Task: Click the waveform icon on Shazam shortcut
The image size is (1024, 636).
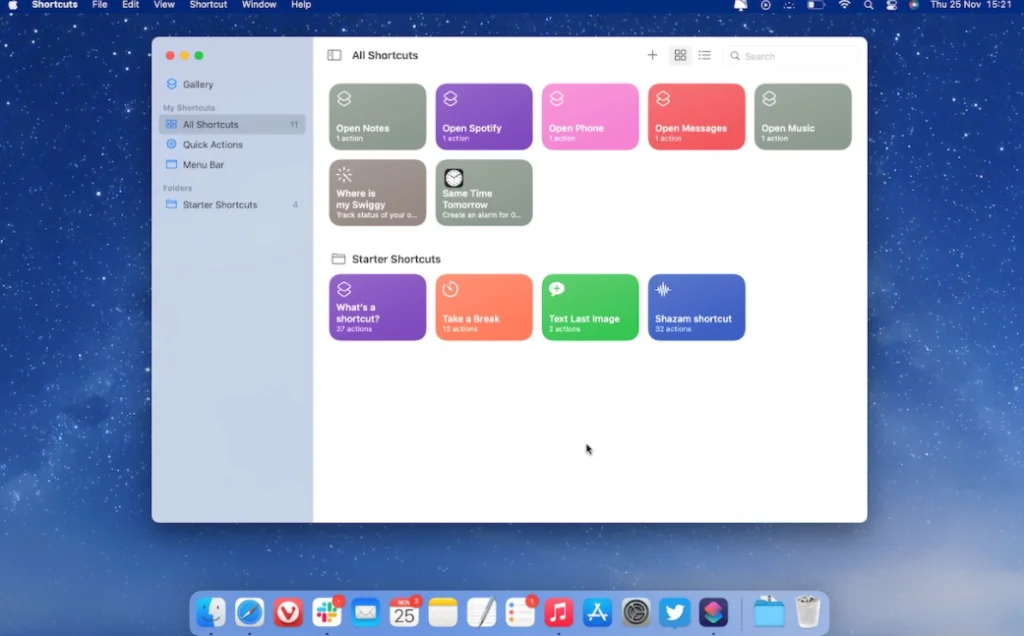Action: tap(663, 289)
